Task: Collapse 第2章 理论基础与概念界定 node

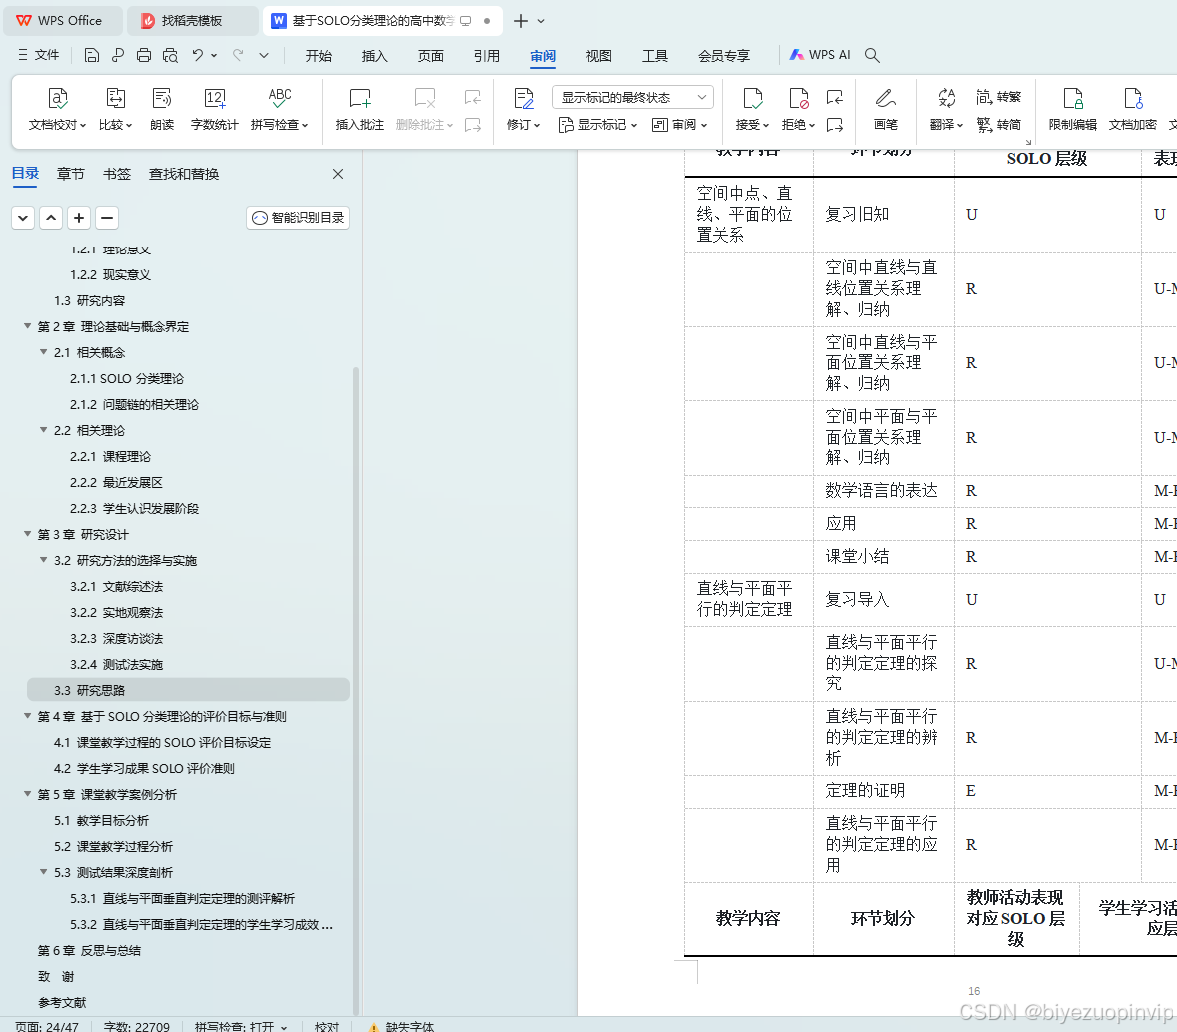Action: pyautogui.click(x=28, y=326)
